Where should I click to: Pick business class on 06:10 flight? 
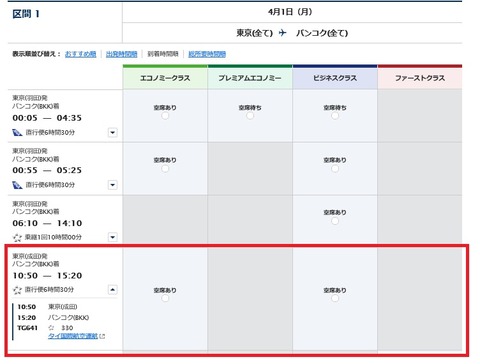point(335,221)
